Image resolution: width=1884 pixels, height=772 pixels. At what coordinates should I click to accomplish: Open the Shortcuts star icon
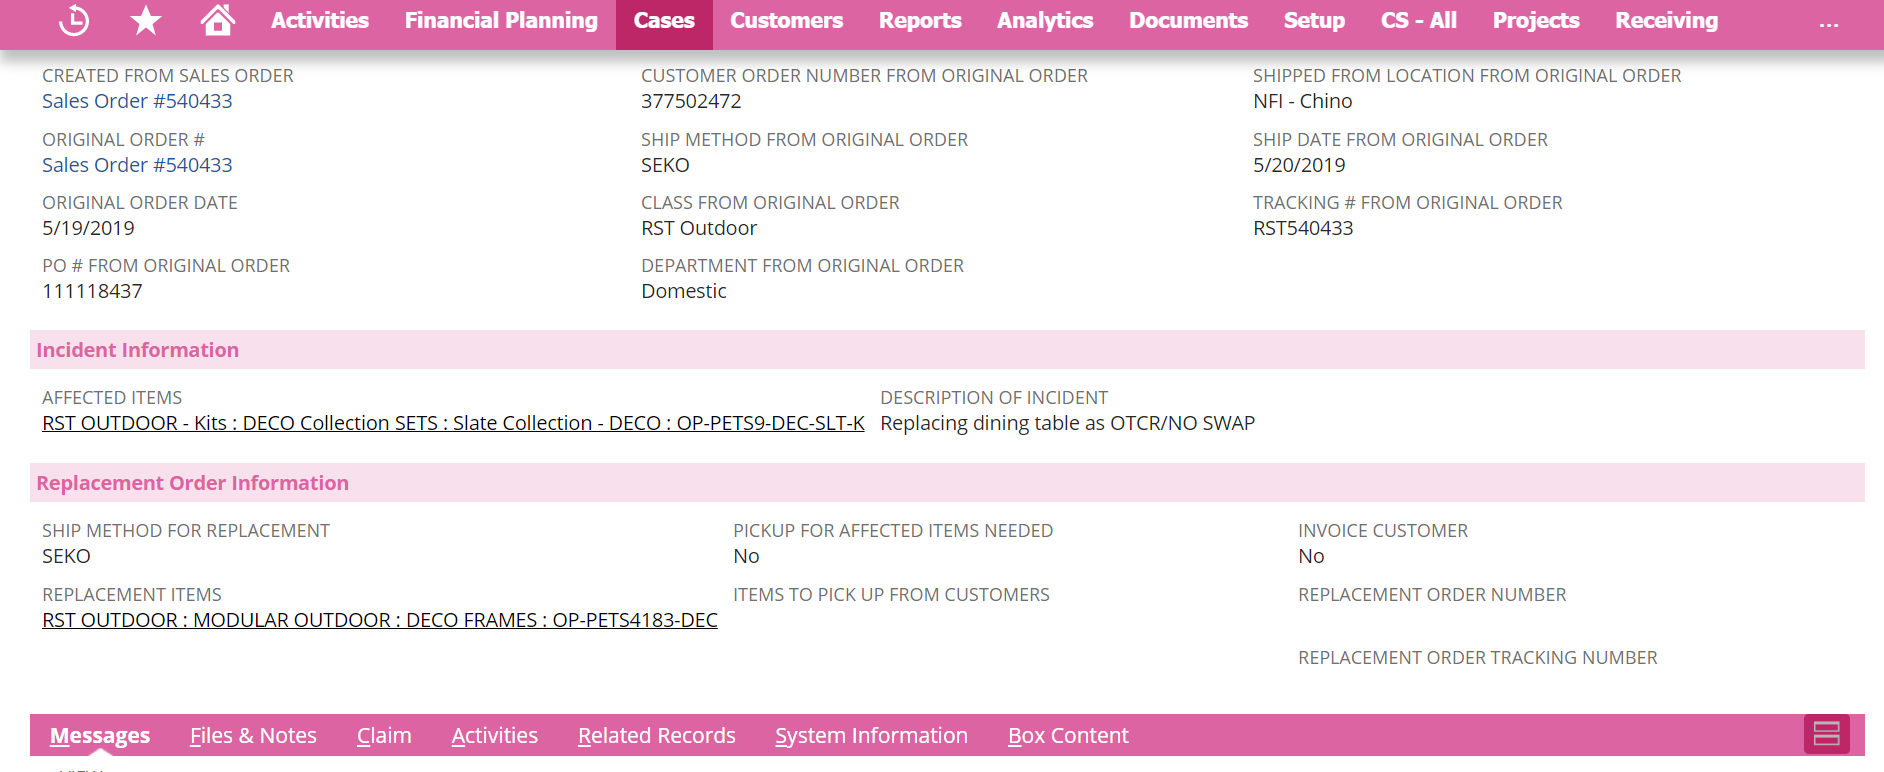click(146, 20)
